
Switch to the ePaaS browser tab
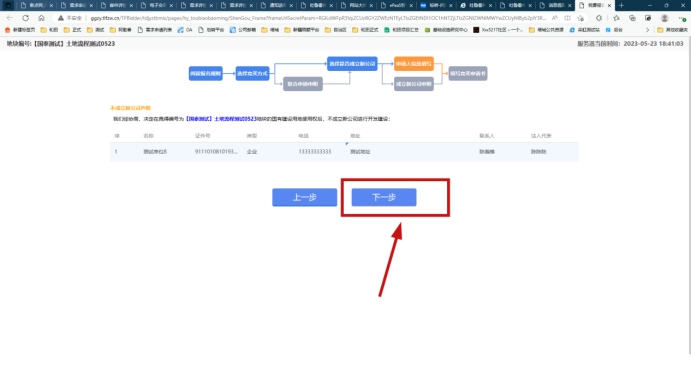394,5
